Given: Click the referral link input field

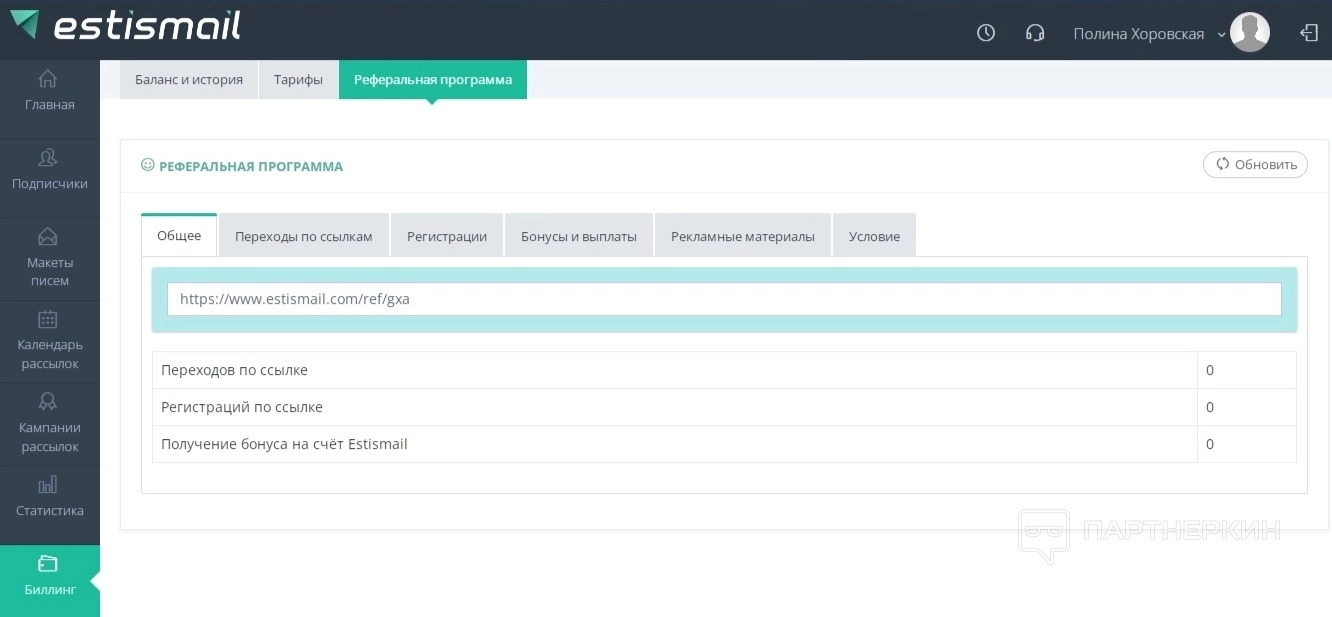Looking at the screenshot, I should (x=724, y=299).
